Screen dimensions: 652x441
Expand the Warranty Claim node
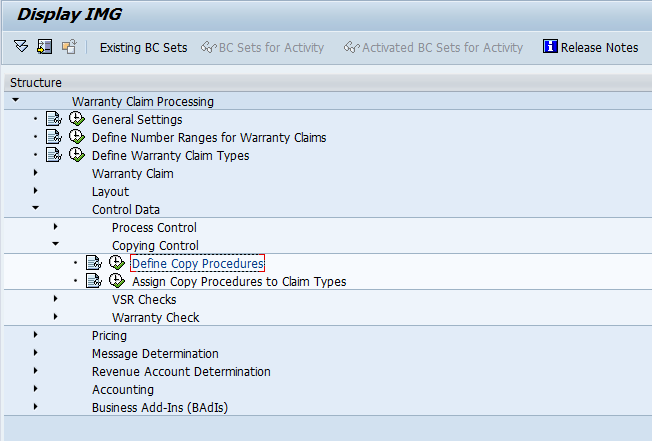[x=35, y=172]
